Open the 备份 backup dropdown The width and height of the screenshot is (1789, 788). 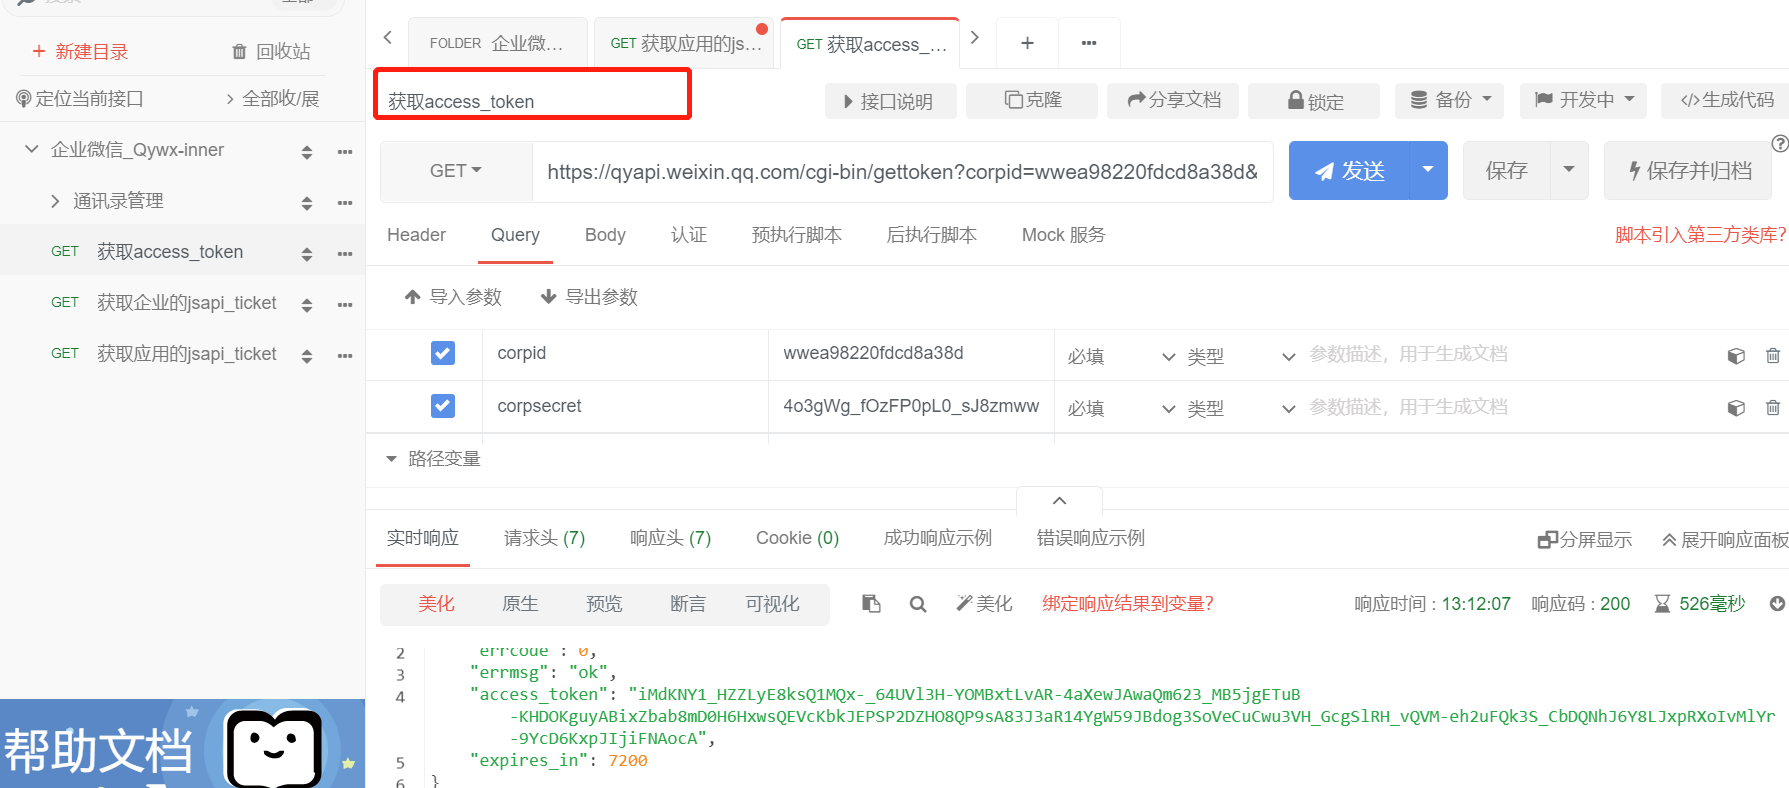click(1452, 100)
